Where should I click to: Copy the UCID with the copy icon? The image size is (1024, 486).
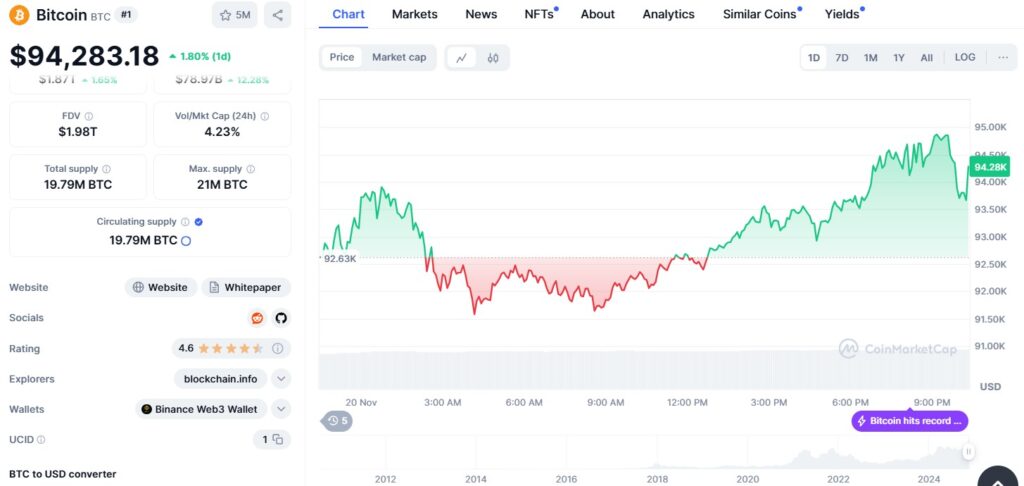click(x=278, y=439)
